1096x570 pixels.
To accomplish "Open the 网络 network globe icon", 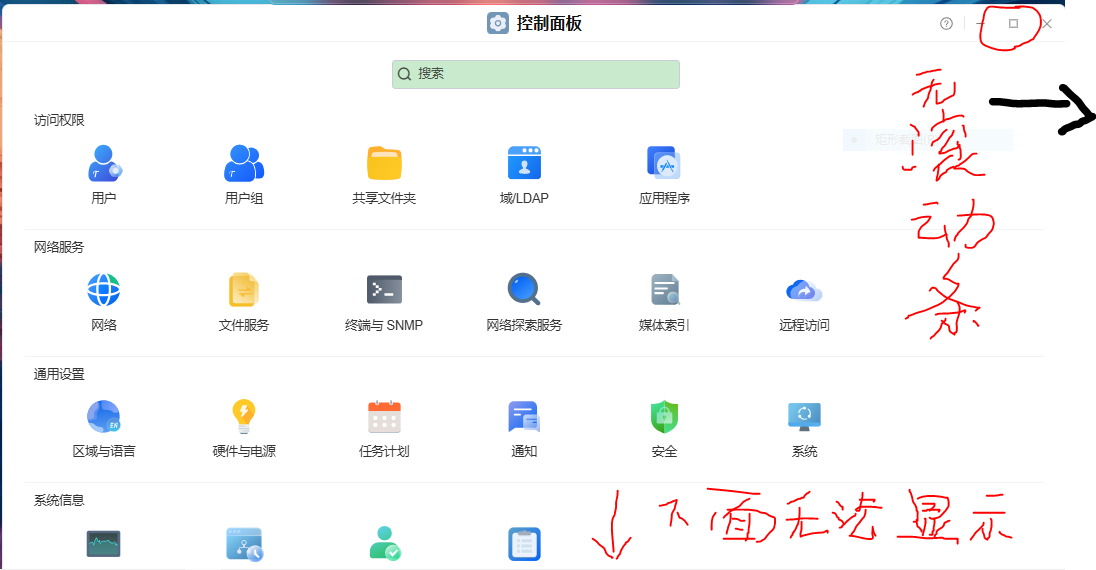I will click(x=103, y=290).
